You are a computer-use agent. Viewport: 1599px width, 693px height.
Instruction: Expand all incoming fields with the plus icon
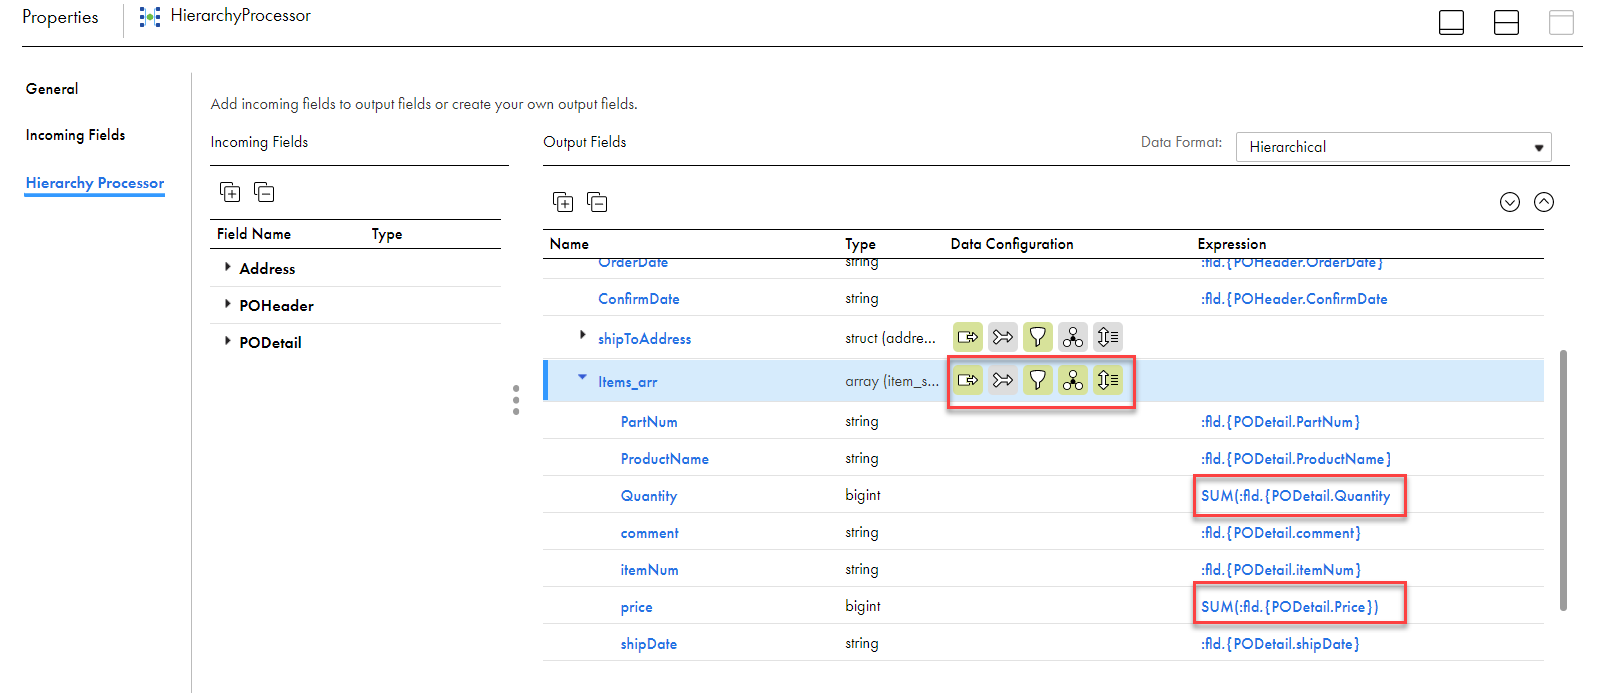pos(230,192)
